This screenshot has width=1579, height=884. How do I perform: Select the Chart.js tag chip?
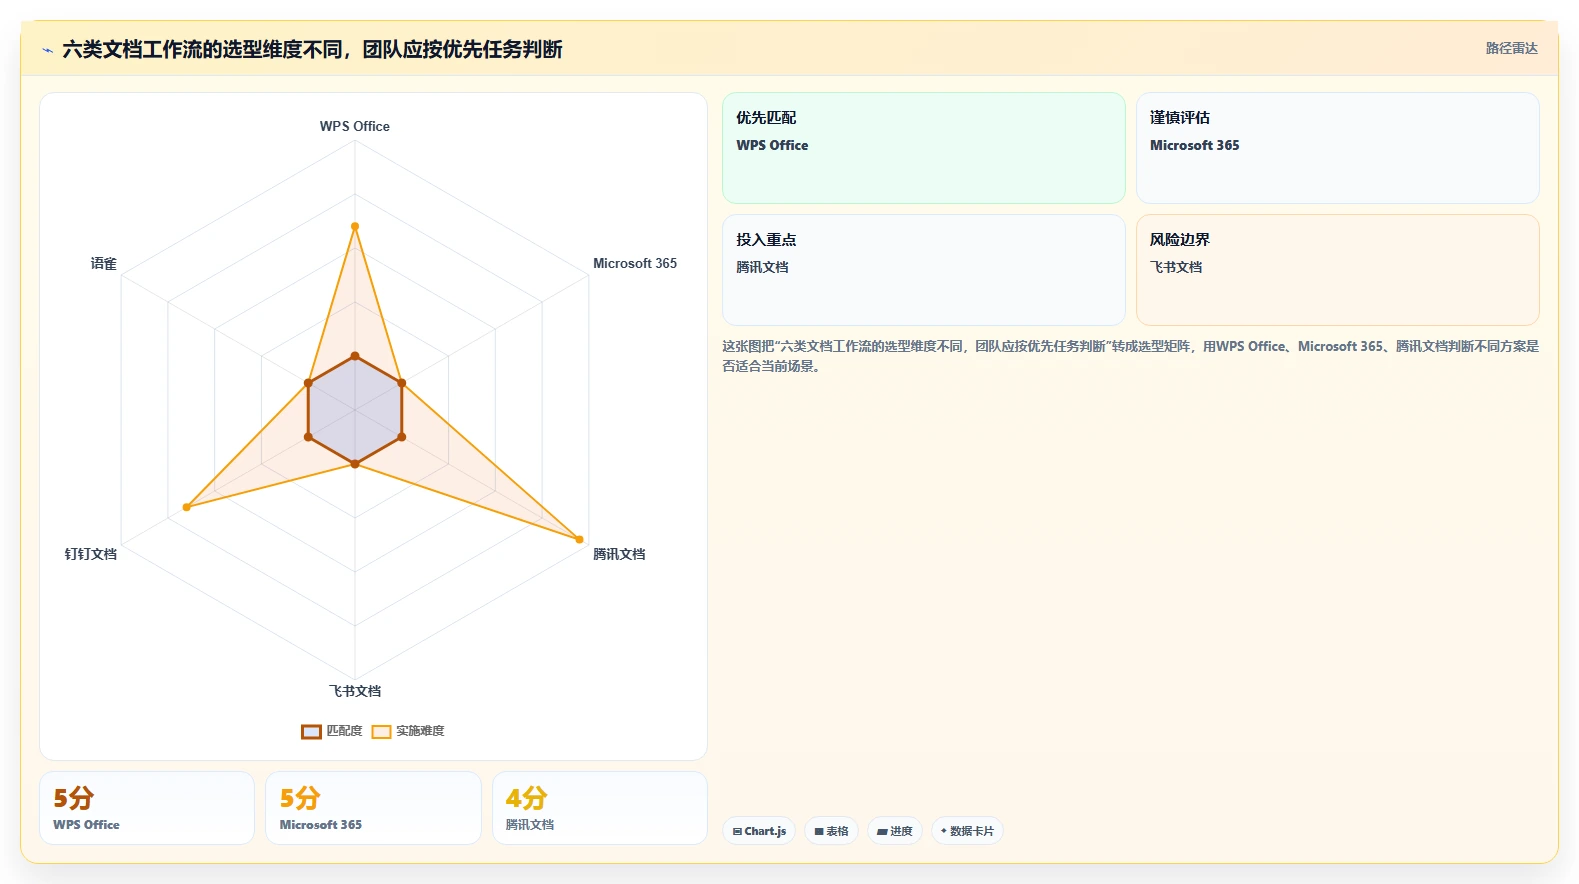(759, 831)
